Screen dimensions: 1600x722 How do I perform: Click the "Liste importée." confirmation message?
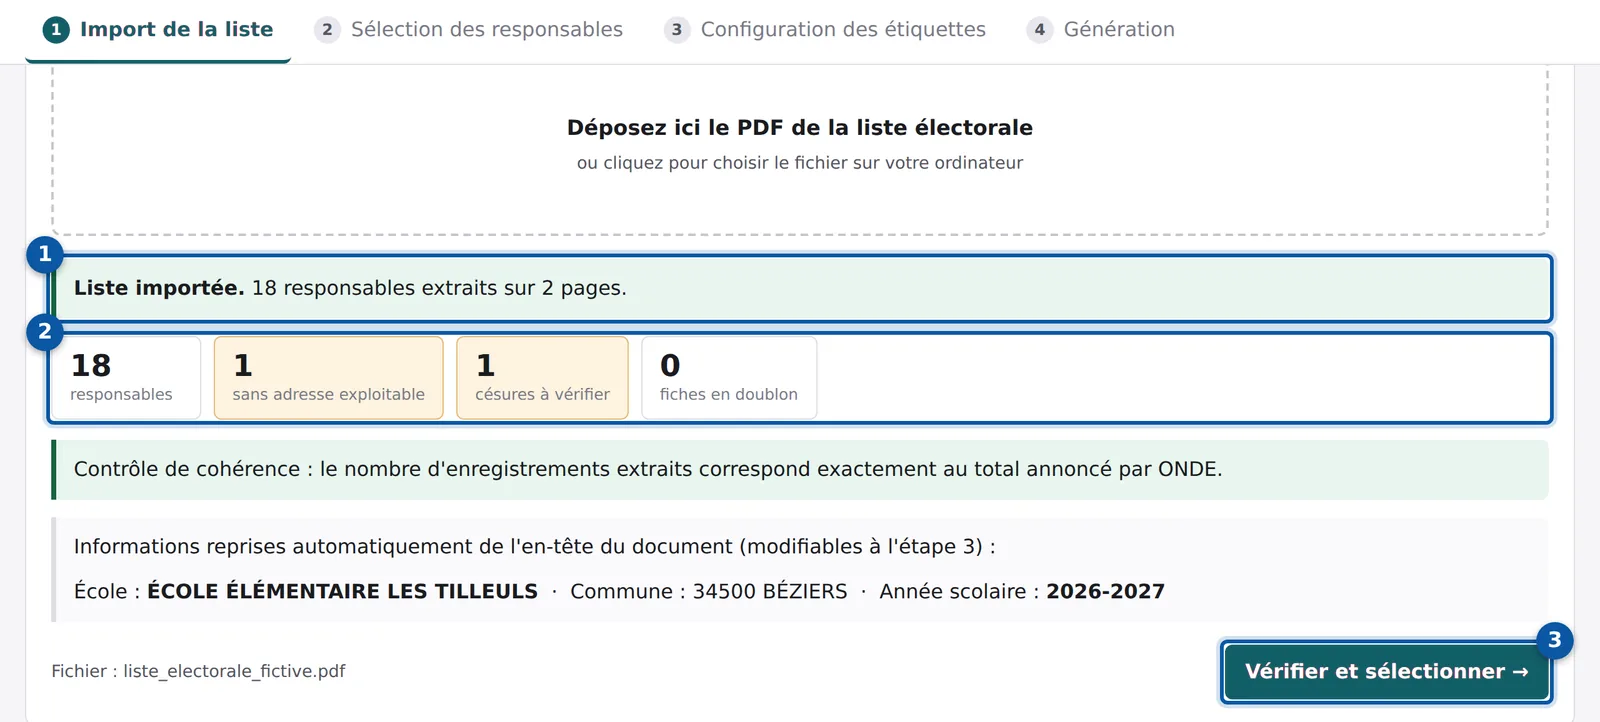tap(802, 288)
